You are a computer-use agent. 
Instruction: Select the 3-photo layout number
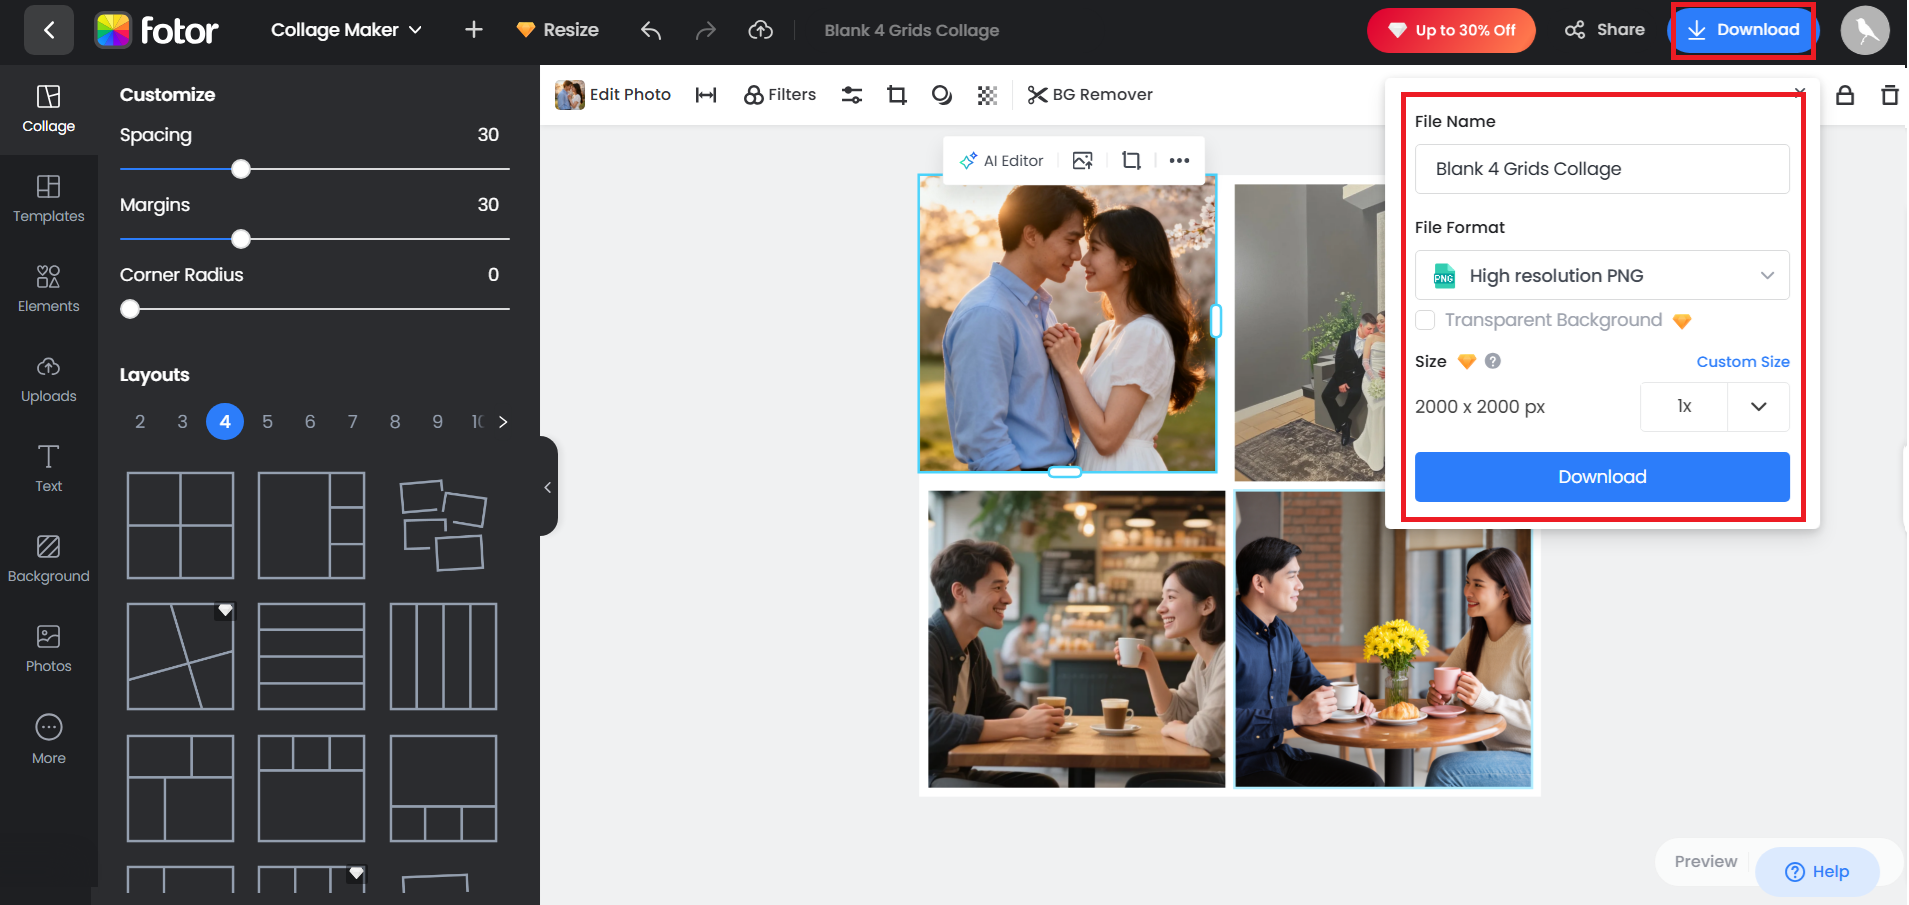[x=182, y=422]
